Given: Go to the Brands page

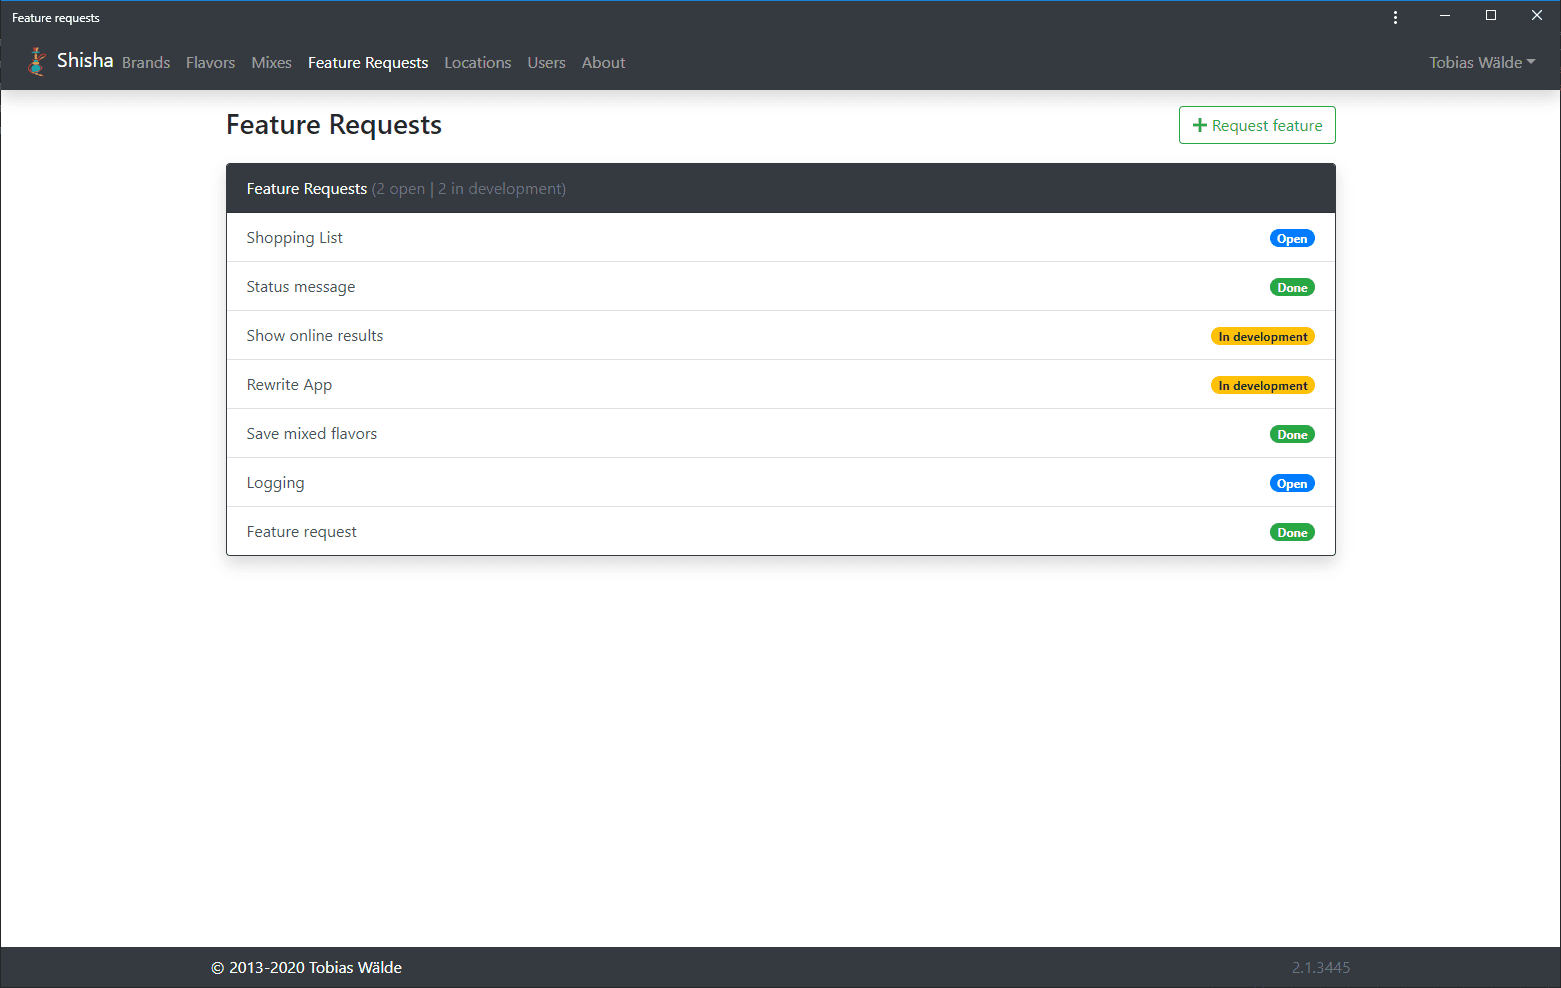Looking at the screenshot, I should 146,62.
